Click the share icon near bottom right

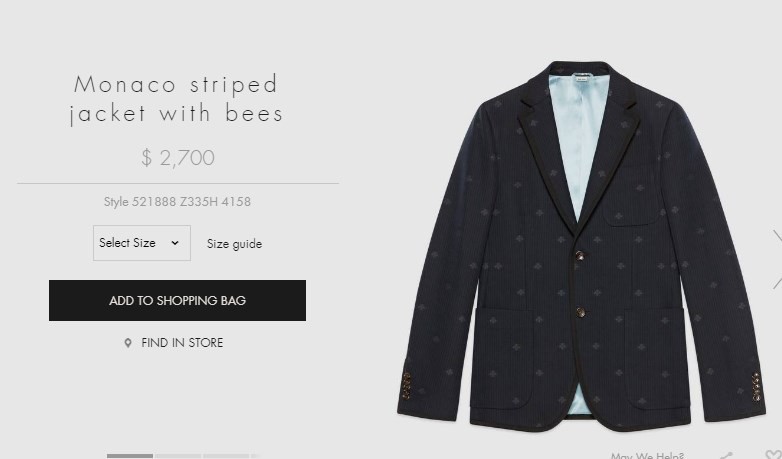click(x=728, y=456)
